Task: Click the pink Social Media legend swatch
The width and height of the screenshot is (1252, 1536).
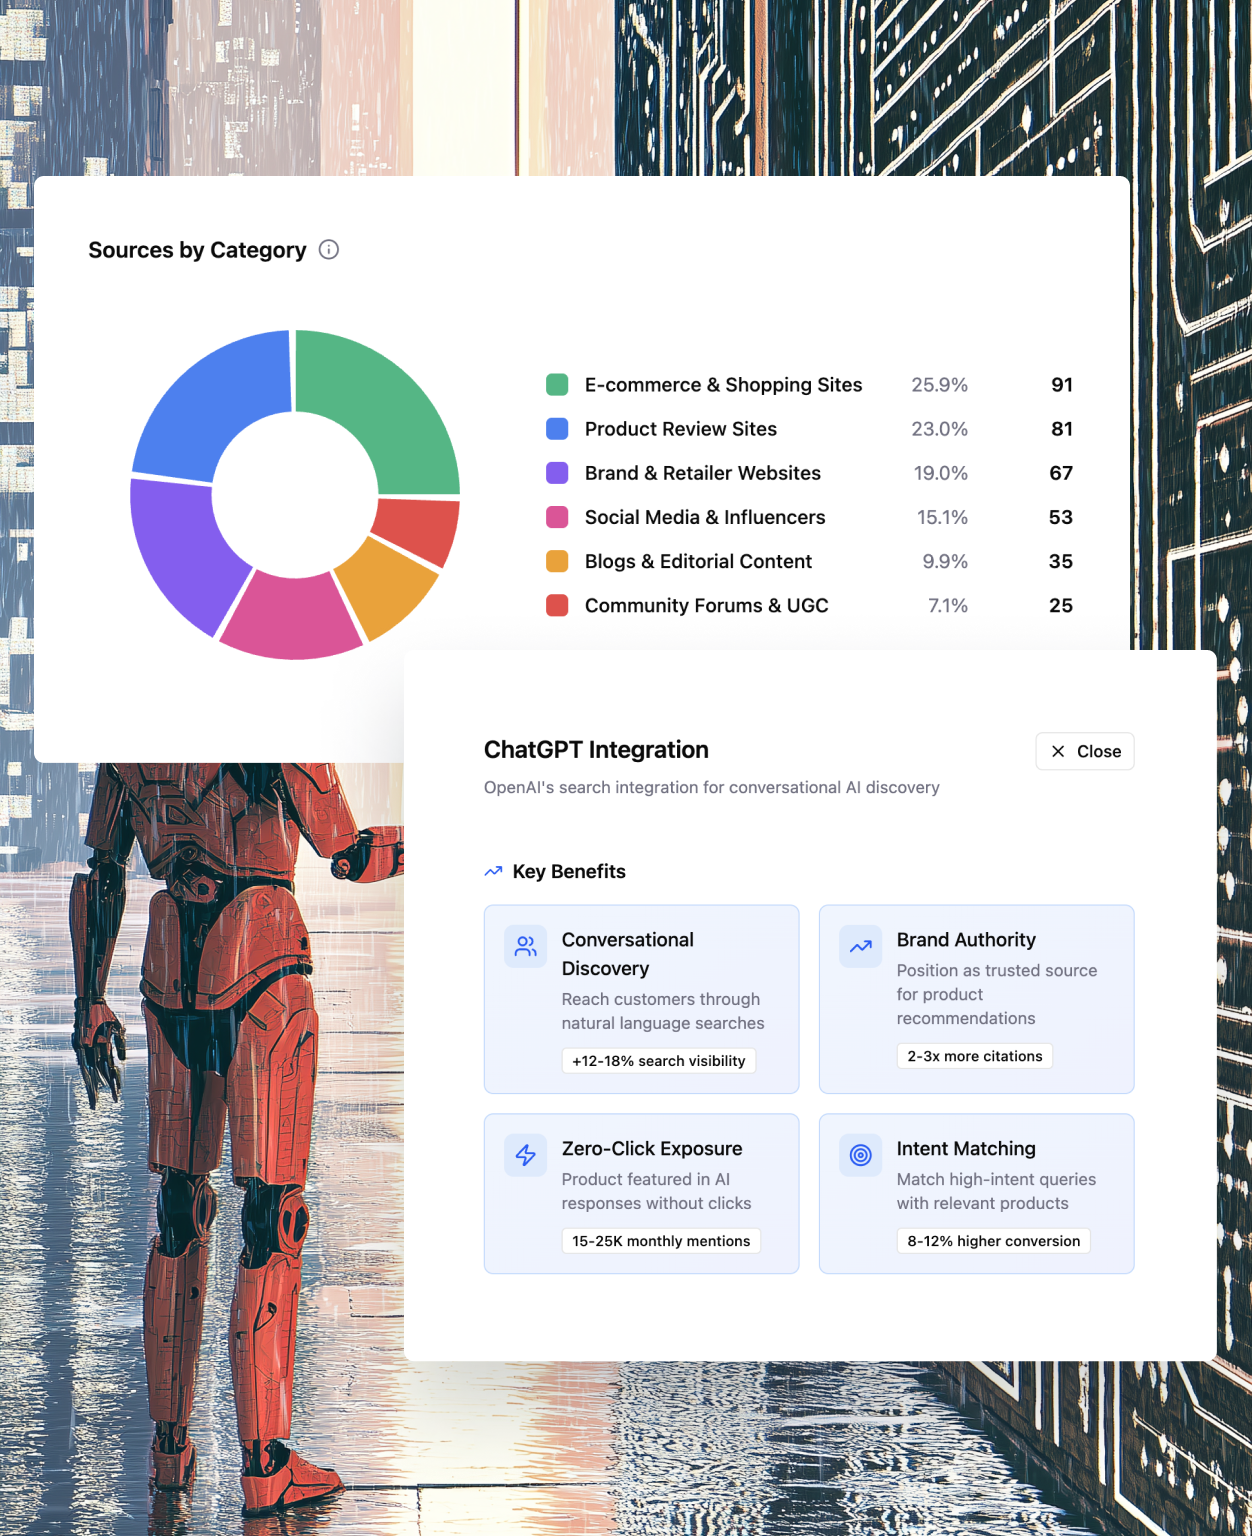Action: 557,517
